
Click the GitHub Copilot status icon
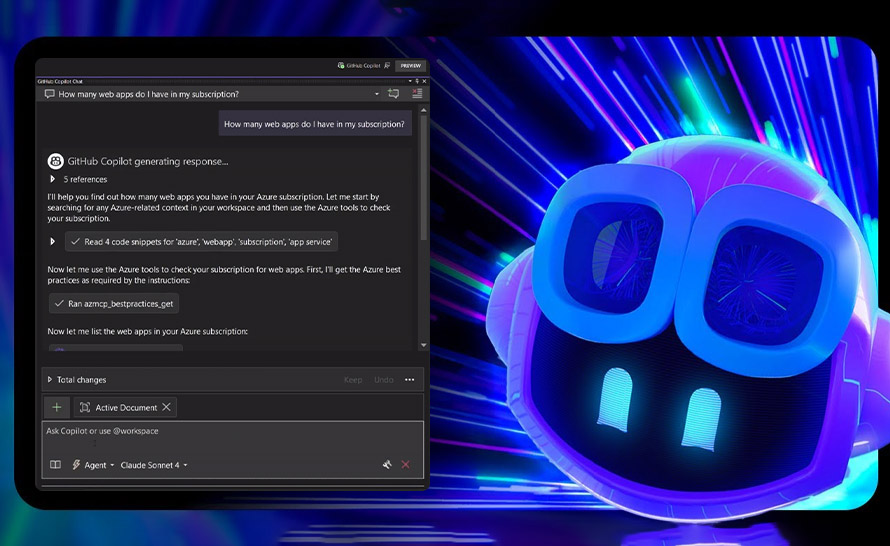coord(341,66)
